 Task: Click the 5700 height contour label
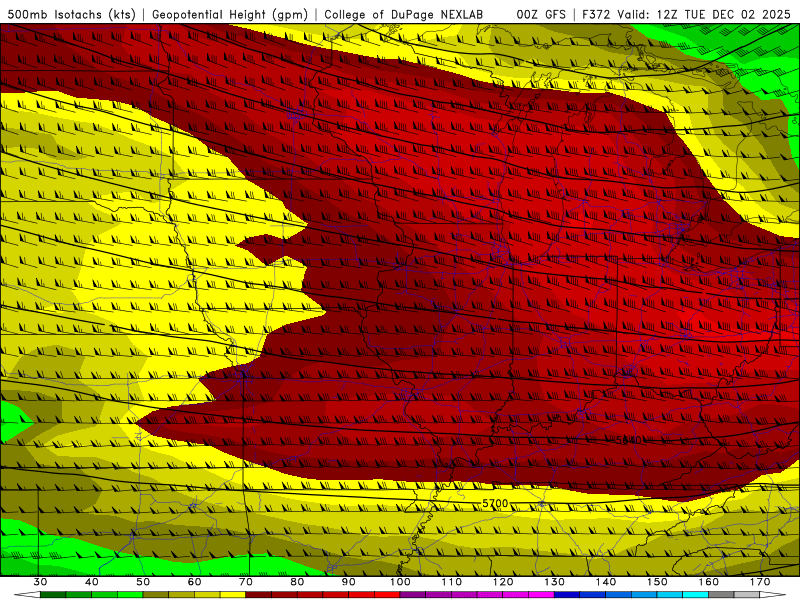(495, 504)
